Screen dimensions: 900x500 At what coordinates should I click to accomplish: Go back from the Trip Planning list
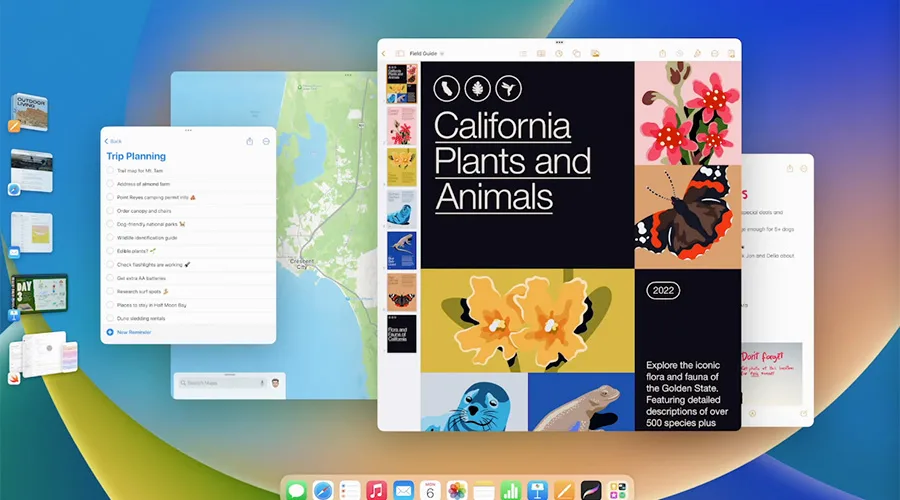113,141
